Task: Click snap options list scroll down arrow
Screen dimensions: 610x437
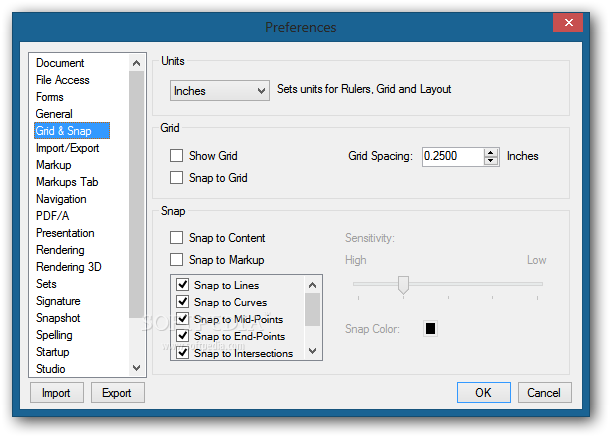Action: tap(312, 351)
